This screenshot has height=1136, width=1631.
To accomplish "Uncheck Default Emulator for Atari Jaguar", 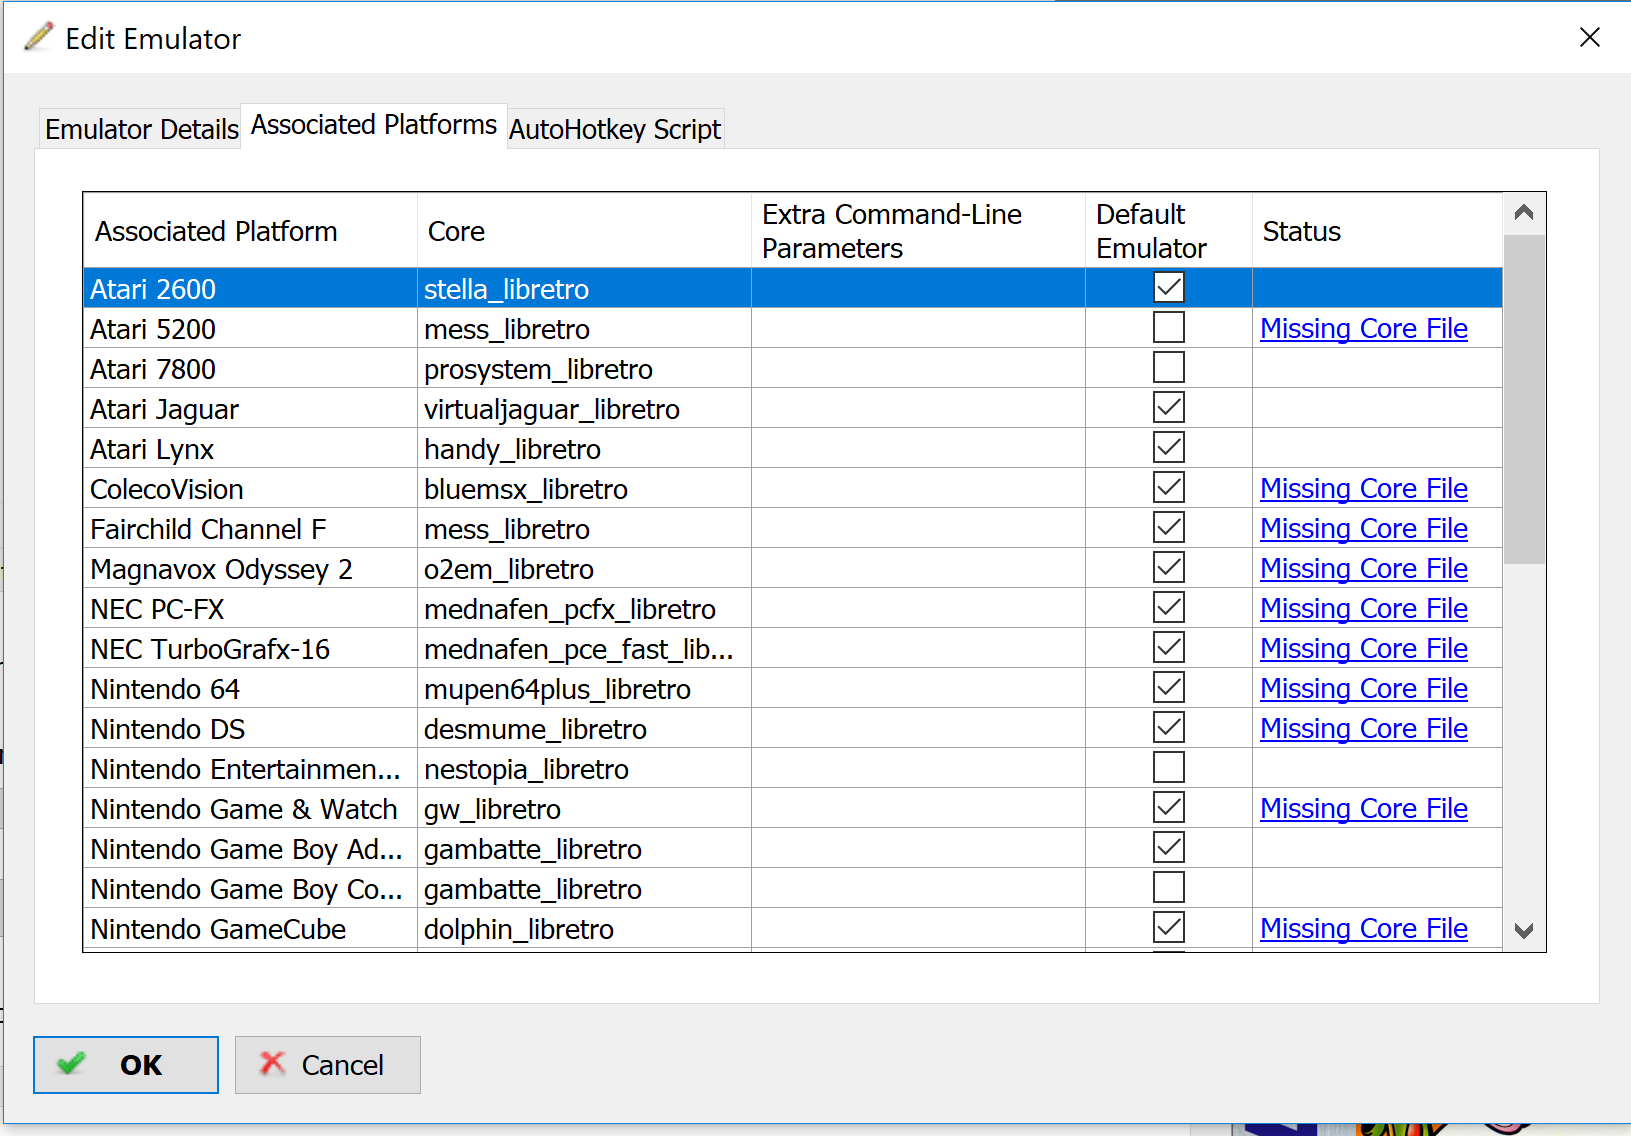I will click(x=1169, y=408).
